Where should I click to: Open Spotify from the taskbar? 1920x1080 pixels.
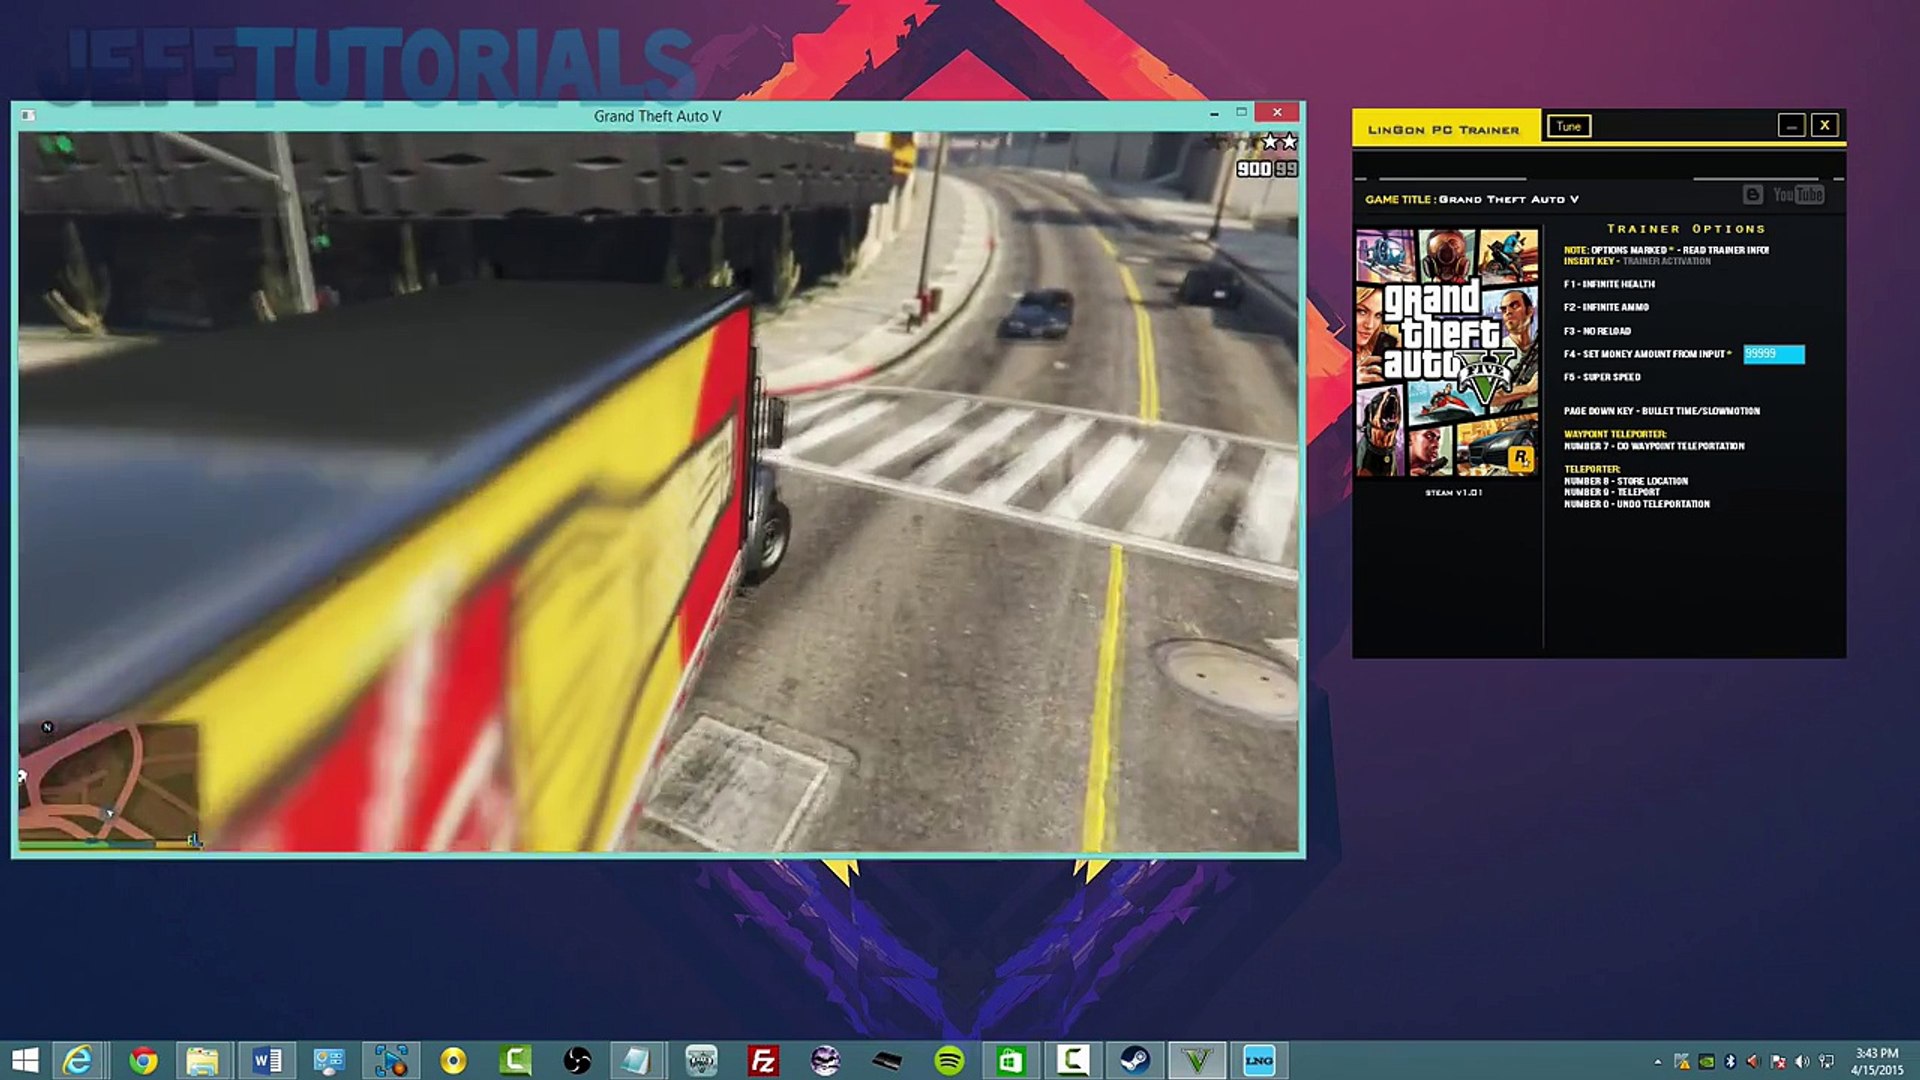tap(949, 1060)
